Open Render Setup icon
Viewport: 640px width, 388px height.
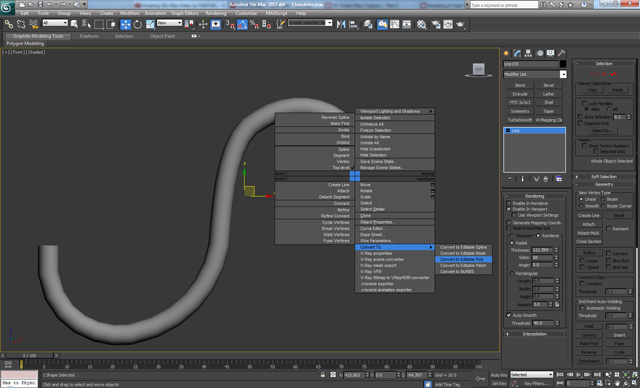tap(436, 24)
